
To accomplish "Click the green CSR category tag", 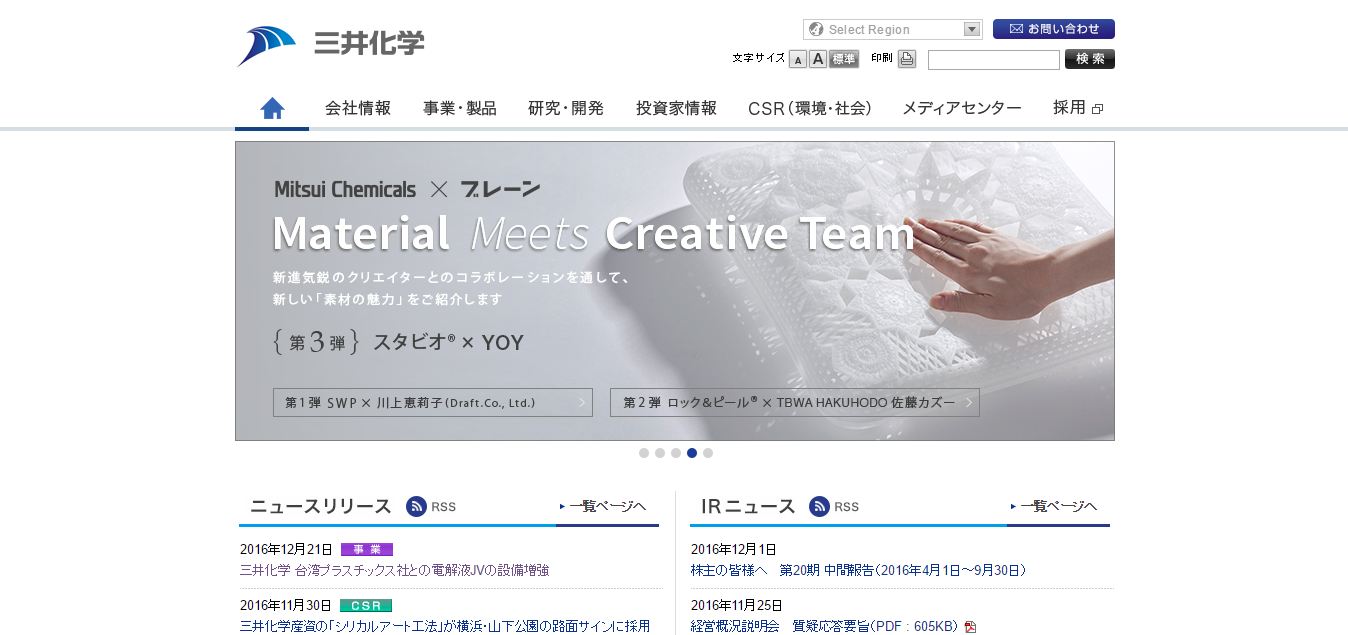I will (366, 605).
